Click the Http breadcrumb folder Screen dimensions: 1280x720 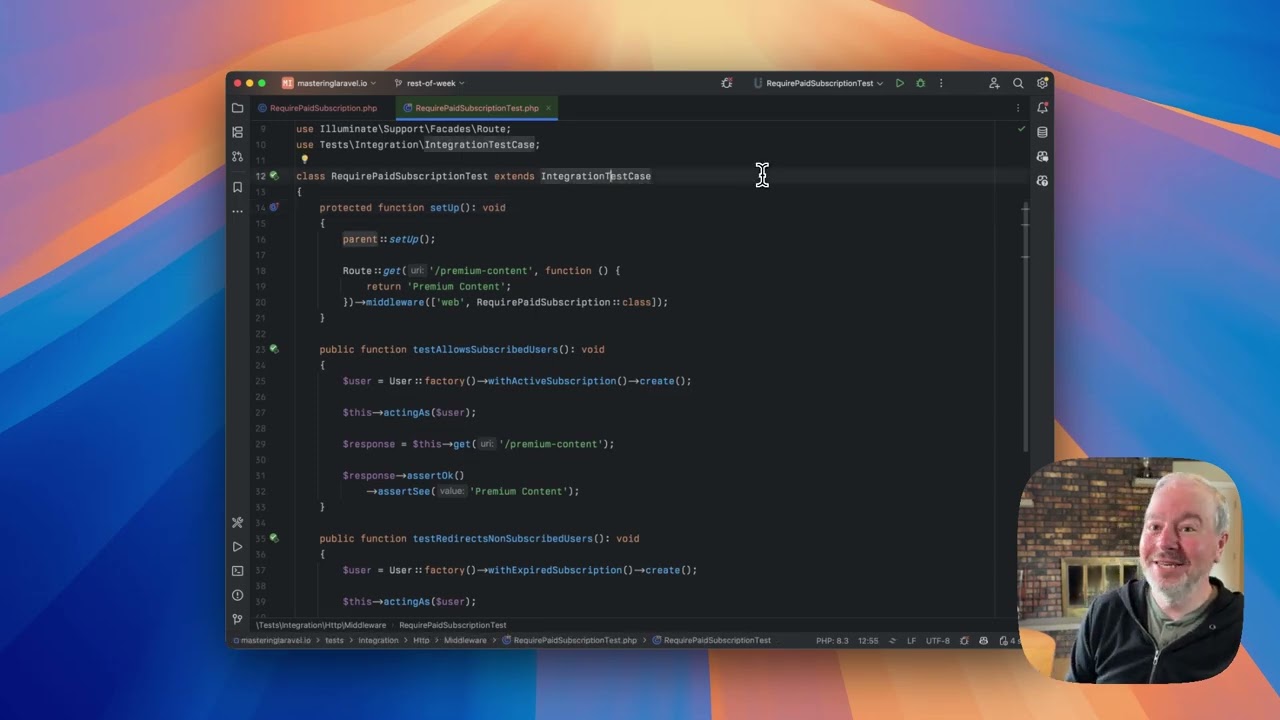(421, 640)
